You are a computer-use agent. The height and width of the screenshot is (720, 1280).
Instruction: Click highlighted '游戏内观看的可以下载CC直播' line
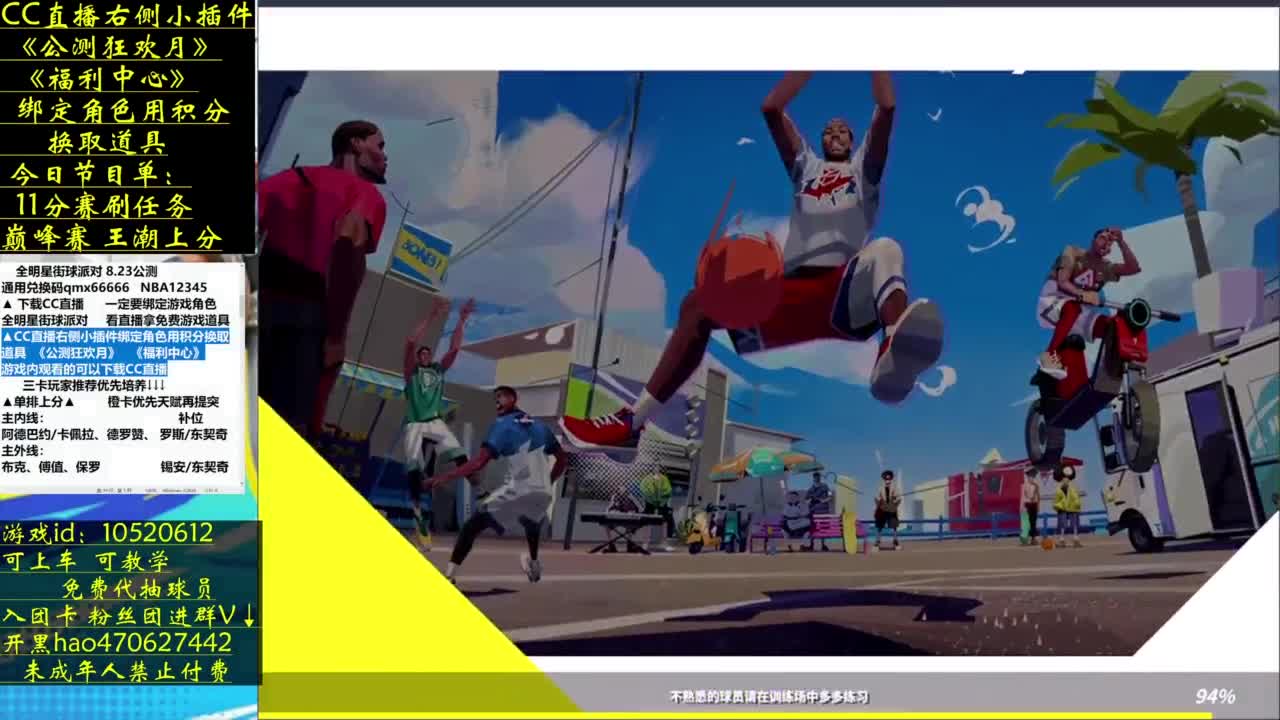[84, 369]
